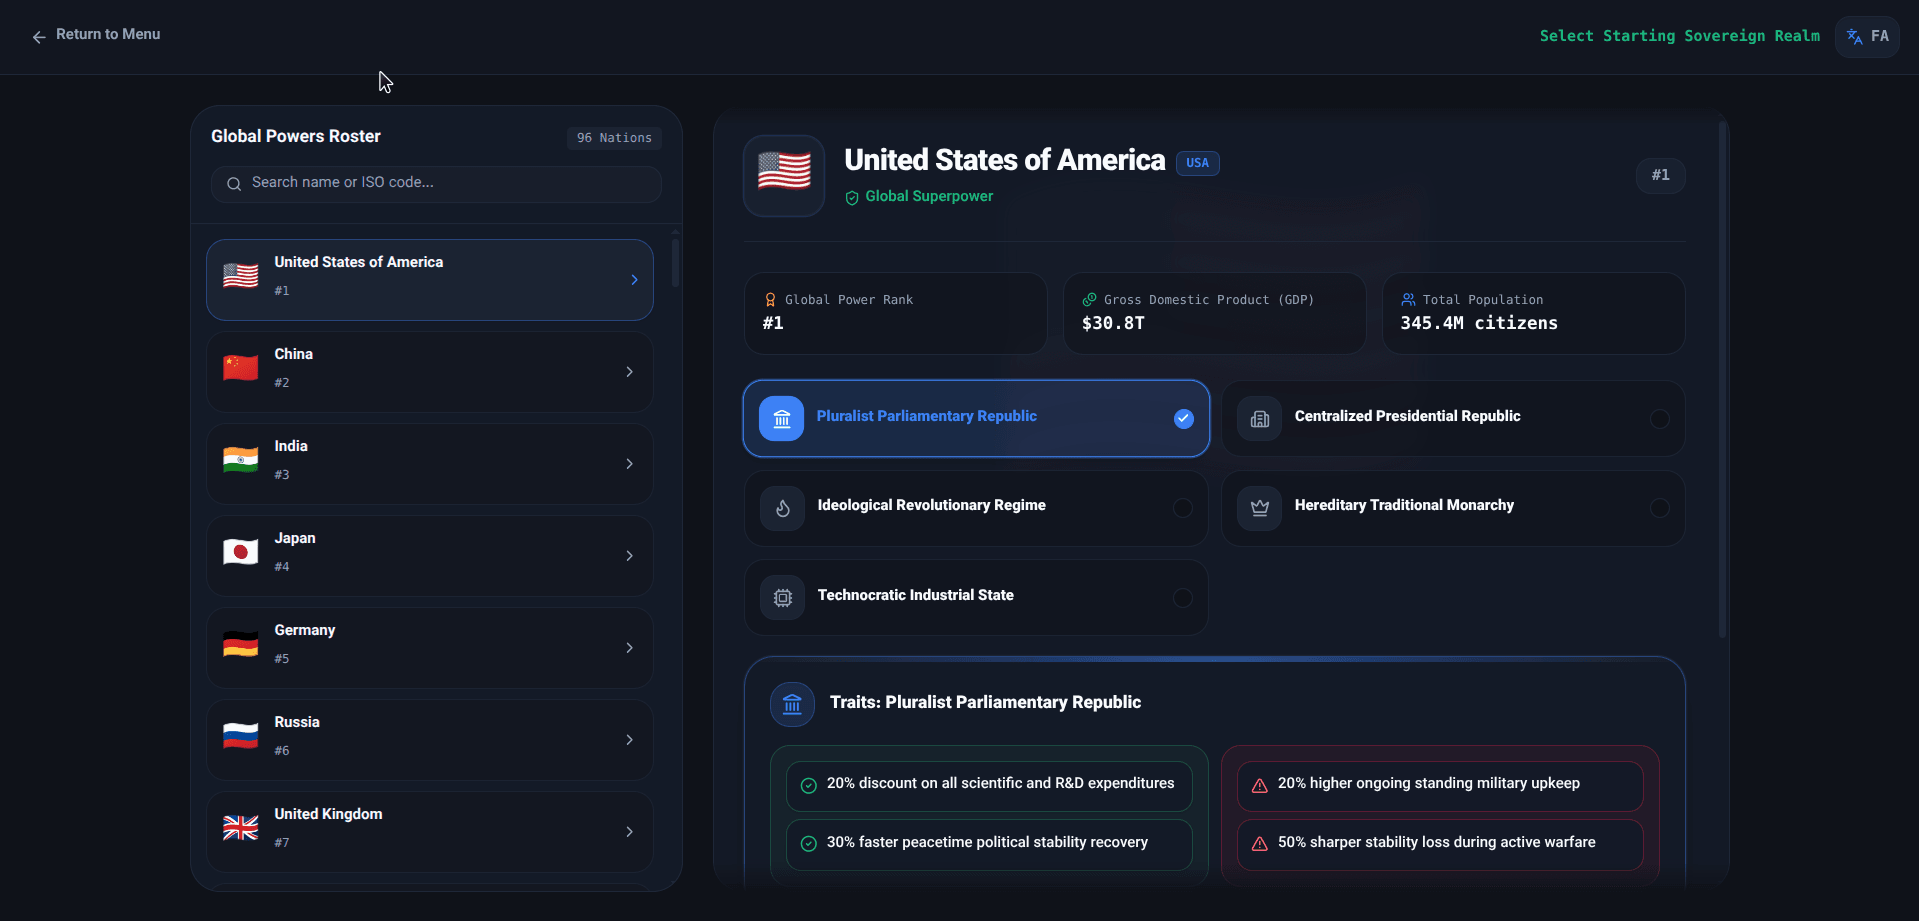Open the Germany row chevron
The width and height of the screenshot is (1919, 921).
click(629, 648)
